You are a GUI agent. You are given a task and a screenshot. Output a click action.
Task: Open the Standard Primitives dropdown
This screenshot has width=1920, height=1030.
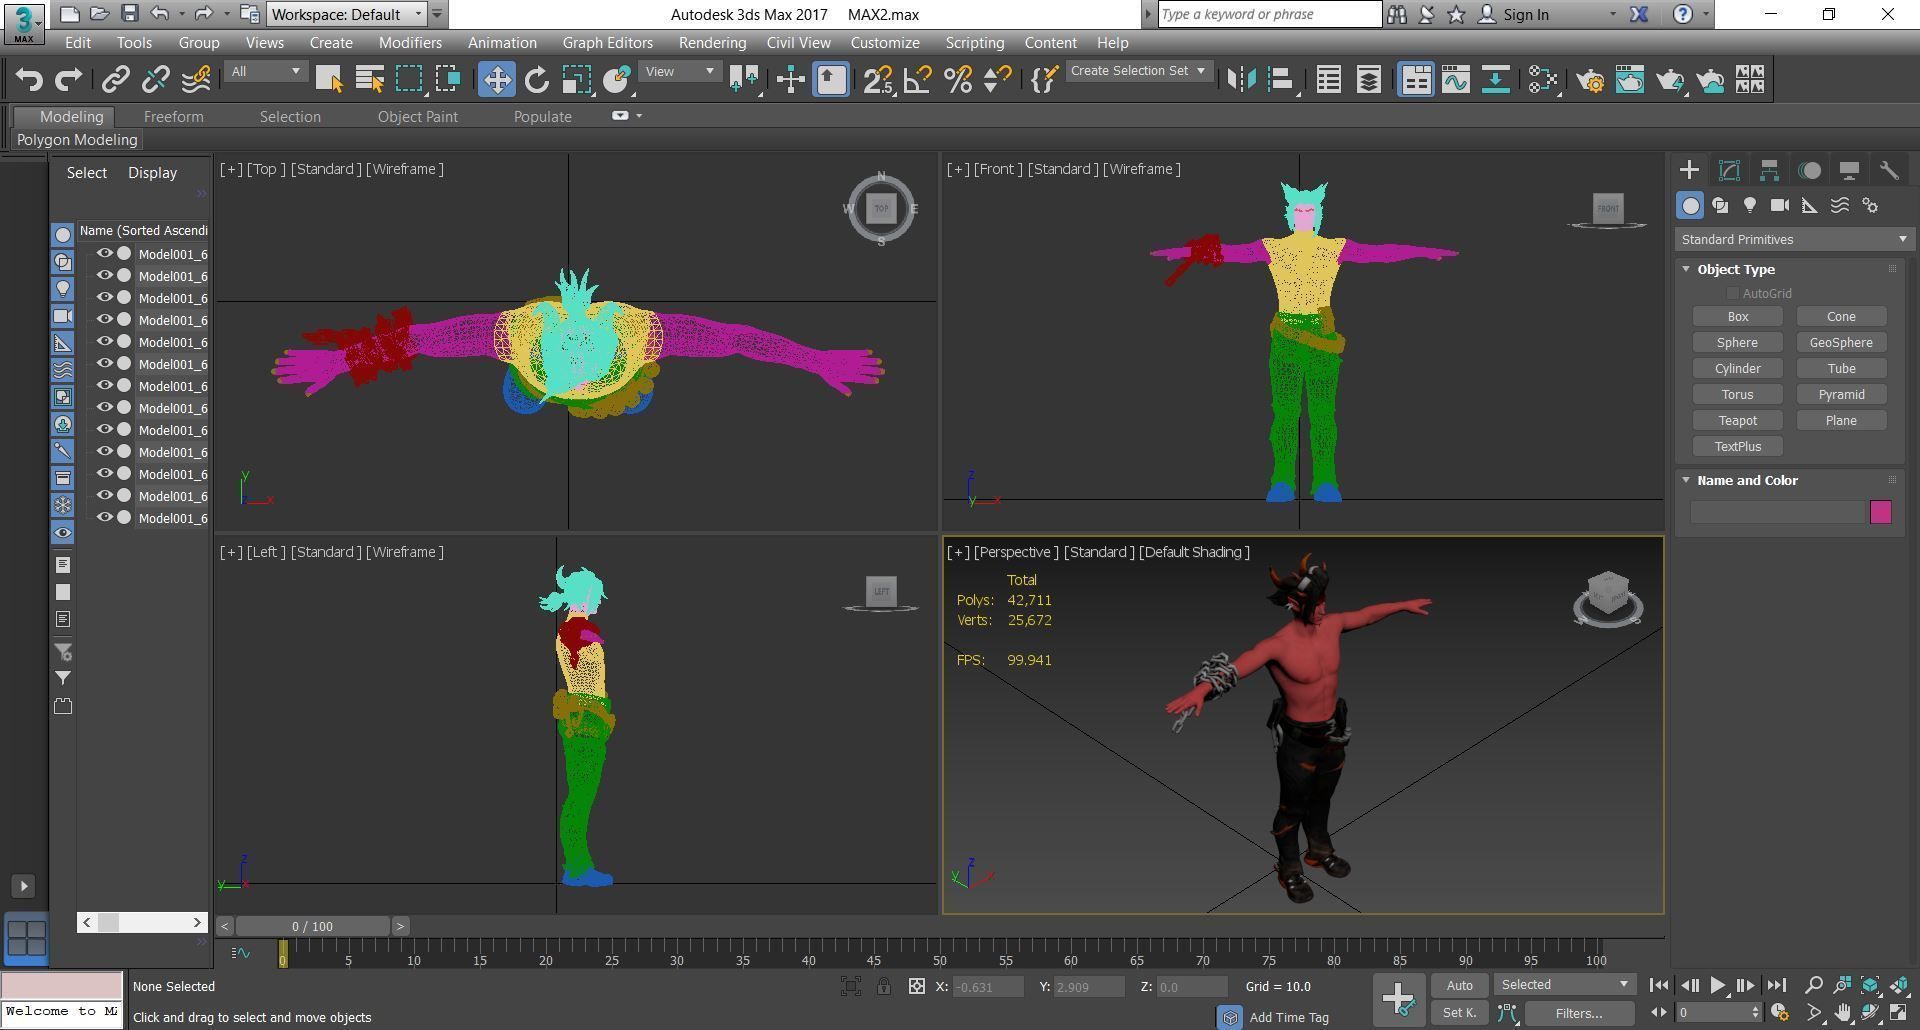tap(1794, 239)
